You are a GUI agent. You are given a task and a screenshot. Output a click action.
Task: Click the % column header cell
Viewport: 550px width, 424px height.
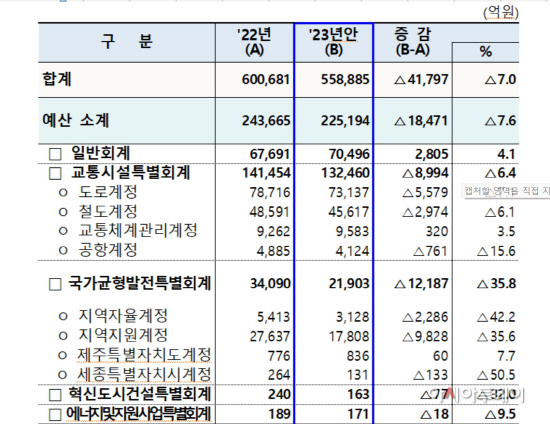pos(485,53)
